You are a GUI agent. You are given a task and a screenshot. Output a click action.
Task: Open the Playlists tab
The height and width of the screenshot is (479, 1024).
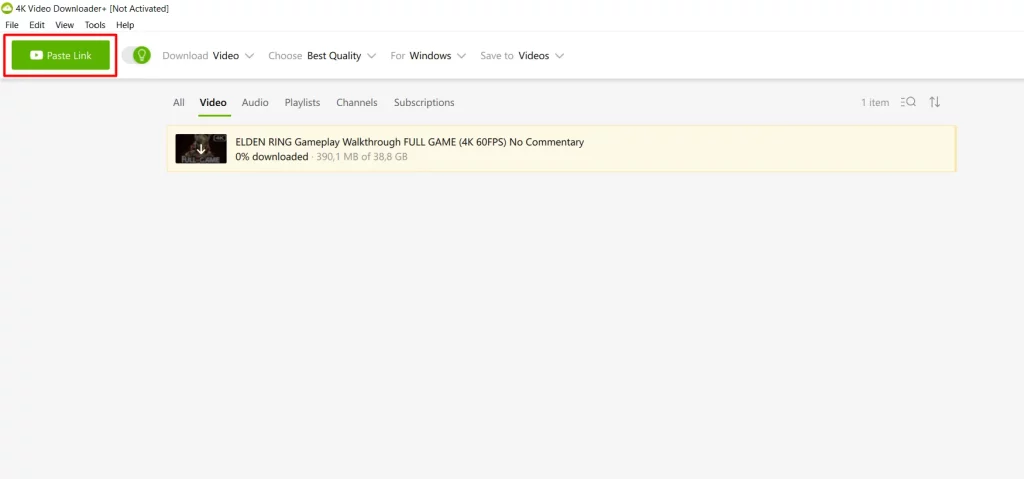[302, 103]
